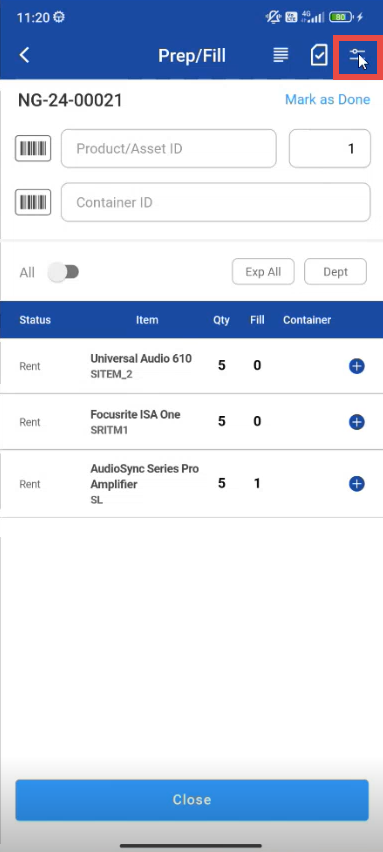Focus the Product/Asset ID field
383x852 pixels.
[x=168, y=148]
